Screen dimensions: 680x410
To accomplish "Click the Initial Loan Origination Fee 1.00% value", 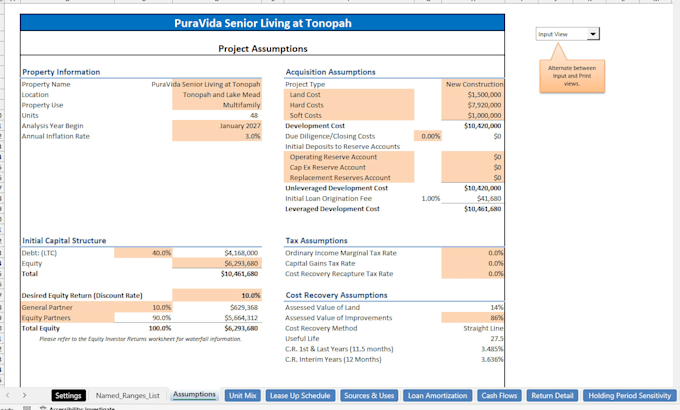I will 431,199.
